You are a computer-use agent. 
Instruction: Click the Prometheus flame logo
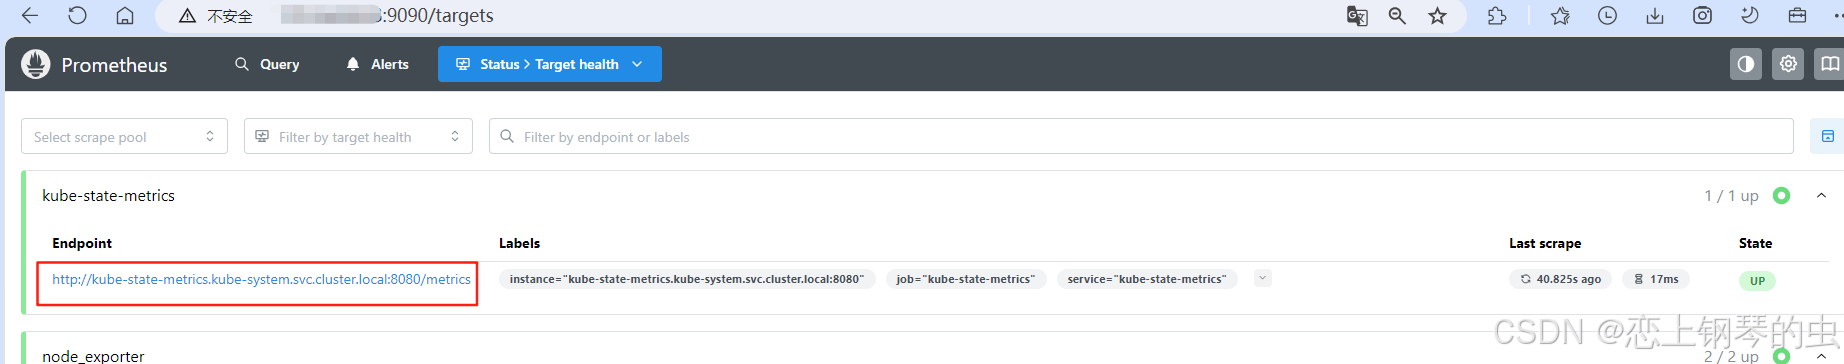pyautogui.click(x=36, y=64)
